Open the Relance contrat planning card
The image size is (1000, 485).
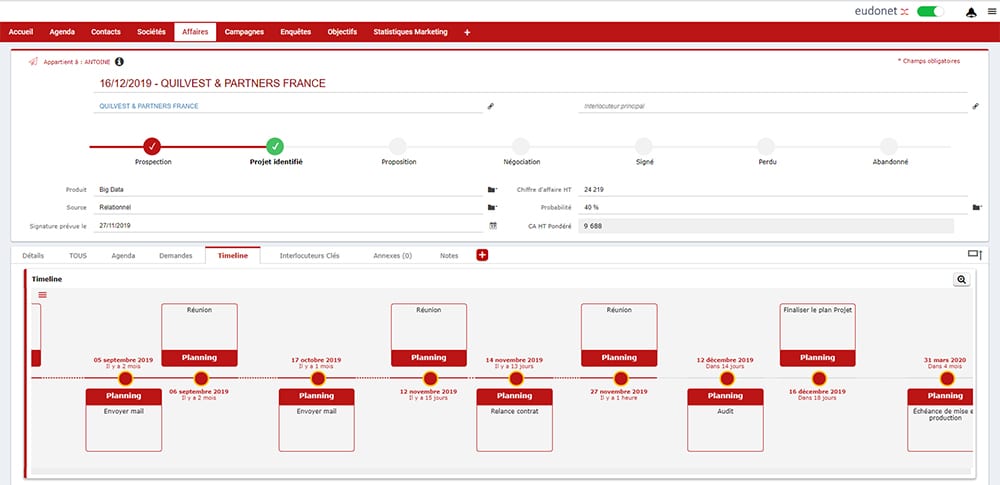tap(515, 420)
